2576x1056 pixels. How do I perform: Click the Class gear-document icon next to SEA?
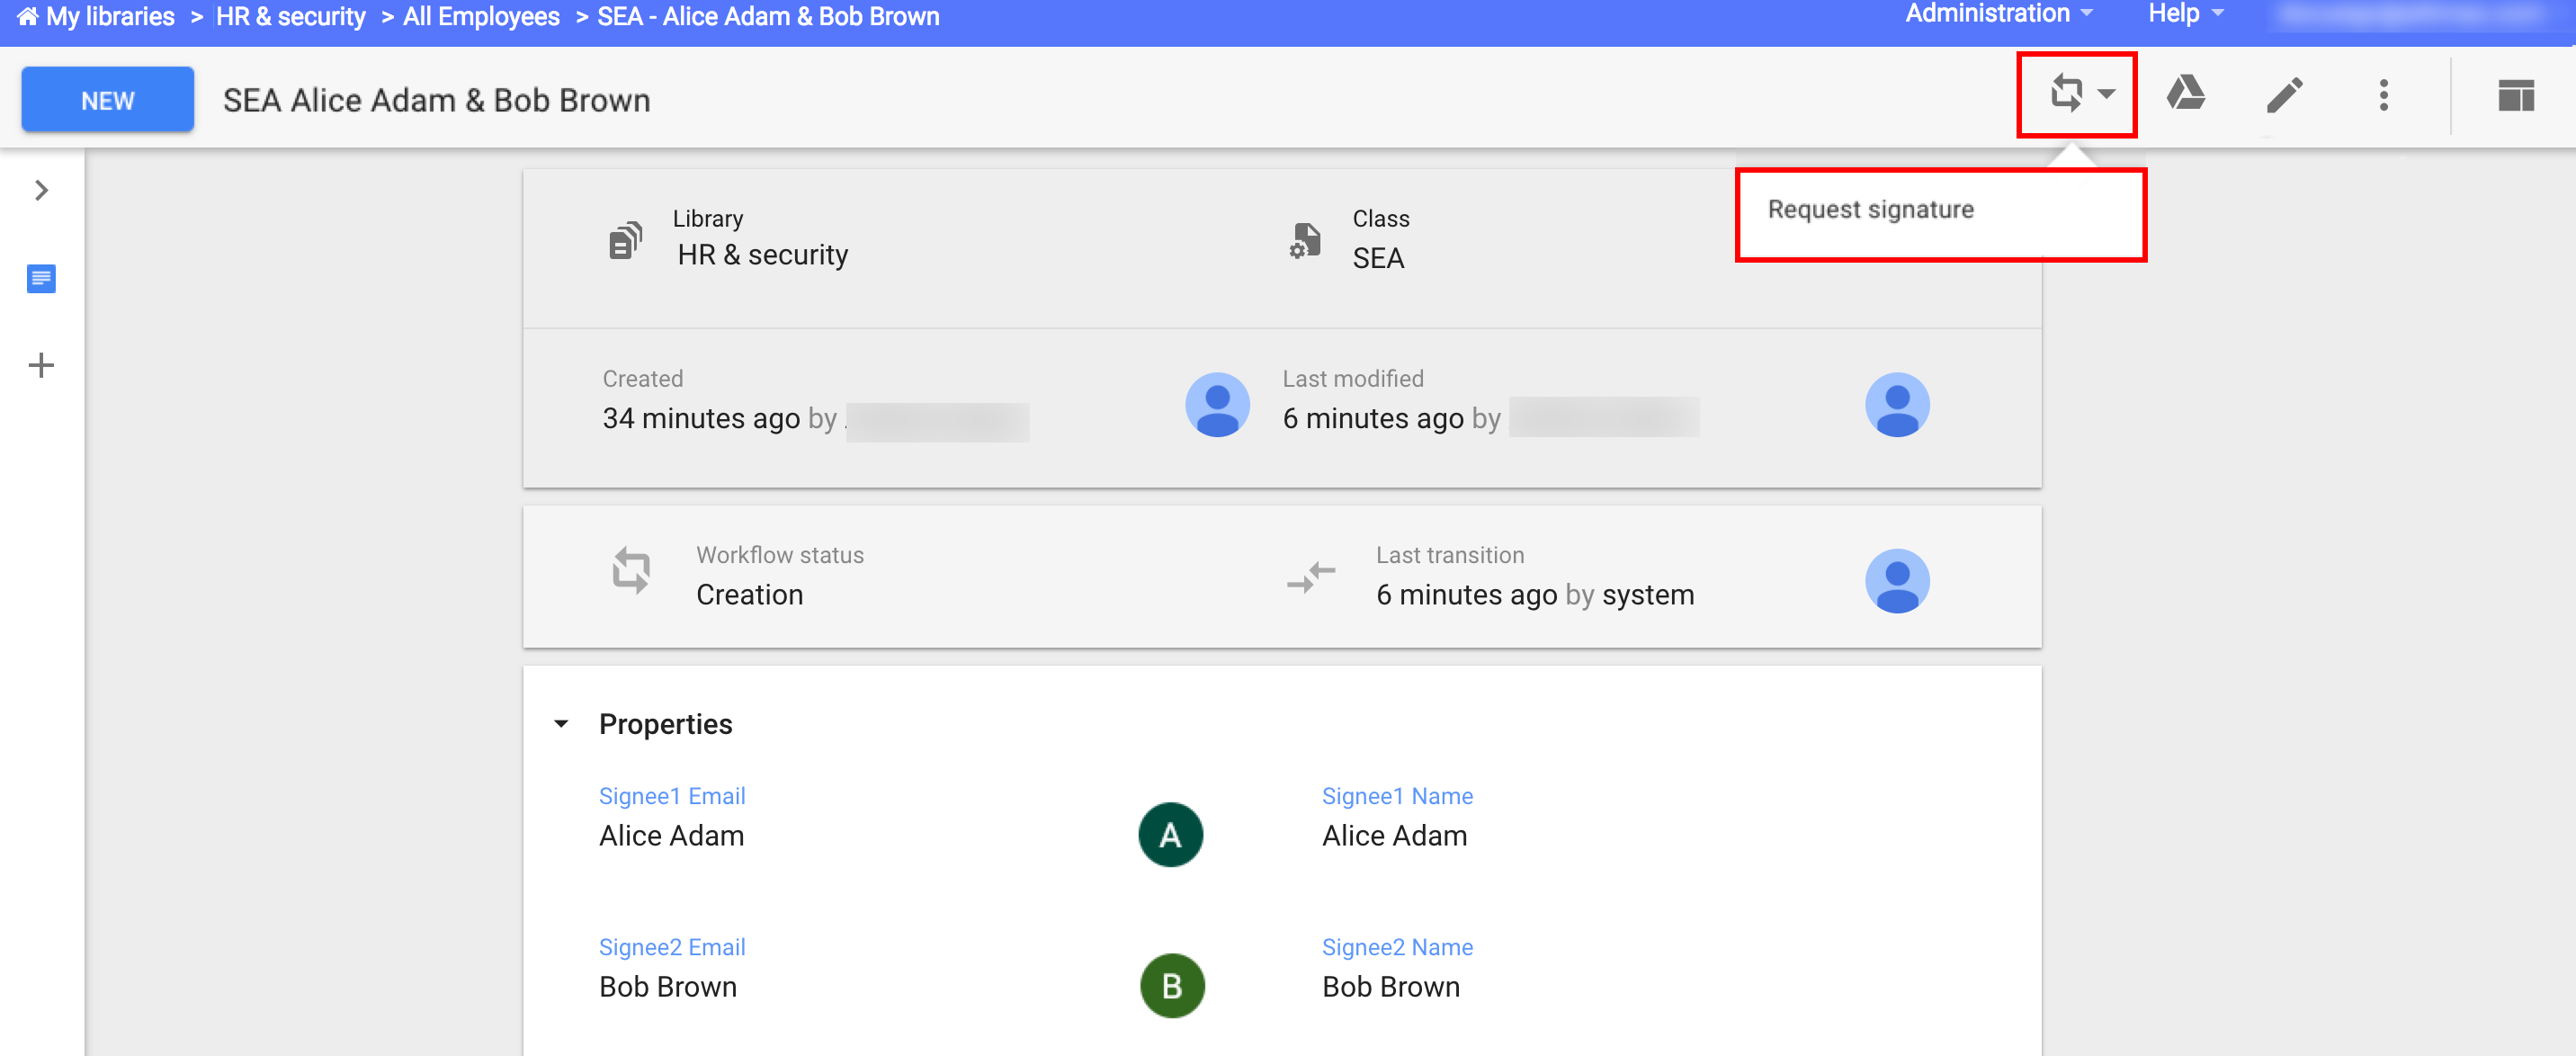(1303, 241)
